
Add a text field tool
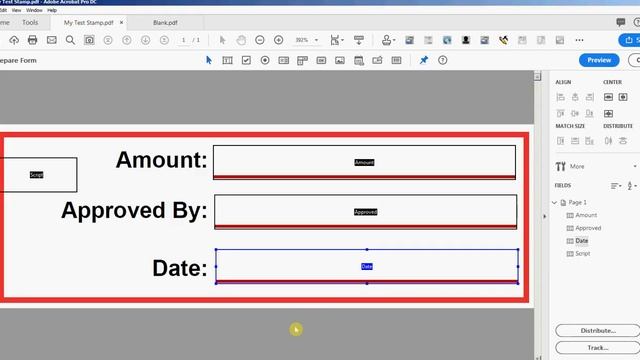click(x=227, y=60)
